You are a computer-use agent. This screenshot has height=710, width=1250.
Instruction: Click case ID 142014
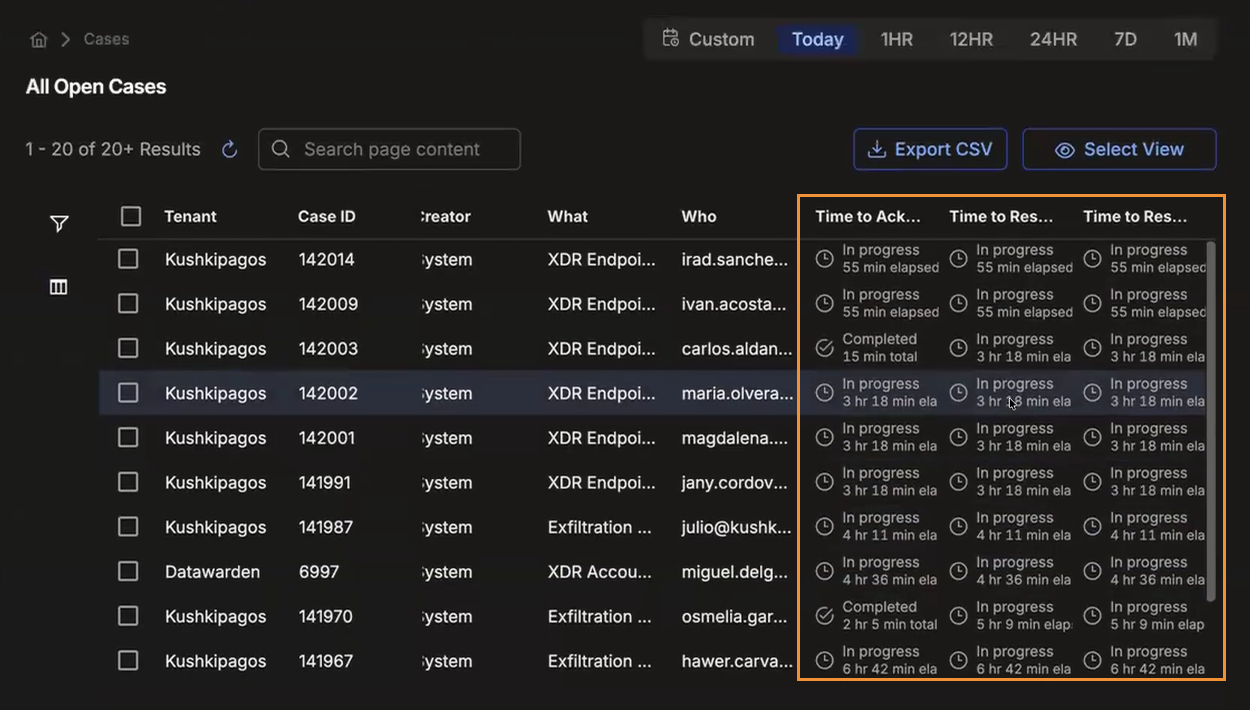coord(328,259)
